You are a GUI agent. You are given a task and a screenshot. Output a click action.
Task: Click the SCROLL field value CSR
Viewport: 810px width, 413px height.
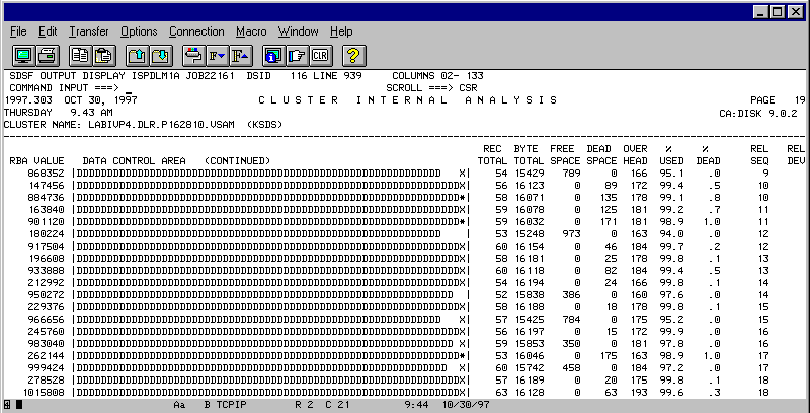(x=469, y=88)
